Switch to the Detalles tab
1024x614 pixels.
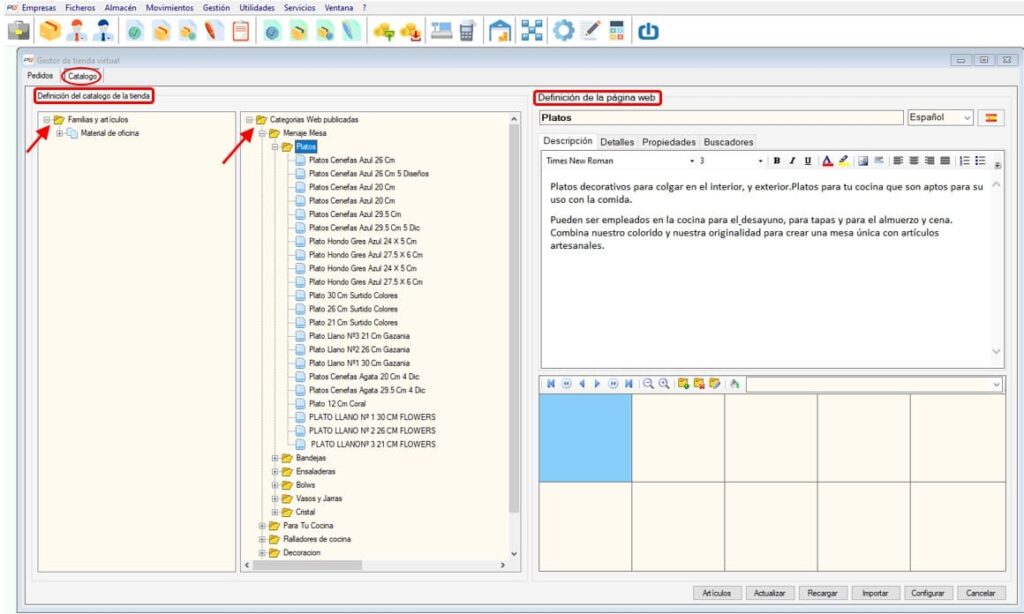616,142
